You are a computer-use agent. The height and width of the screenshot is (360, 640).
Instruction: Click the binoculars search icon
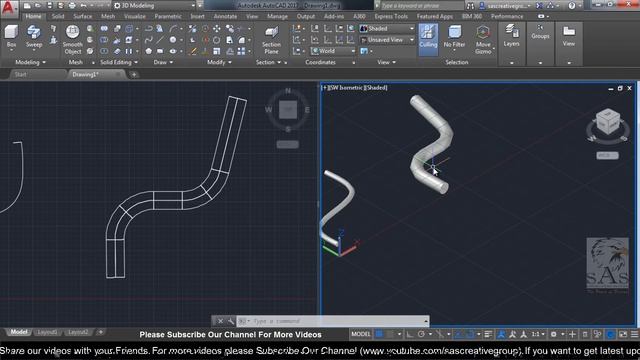tap(470, 6)
